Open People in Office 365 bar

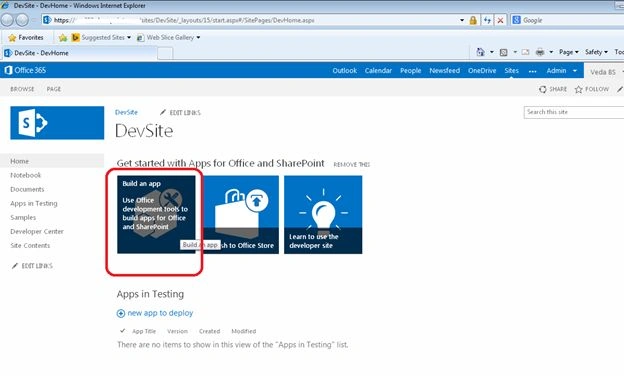click(410, 70)
